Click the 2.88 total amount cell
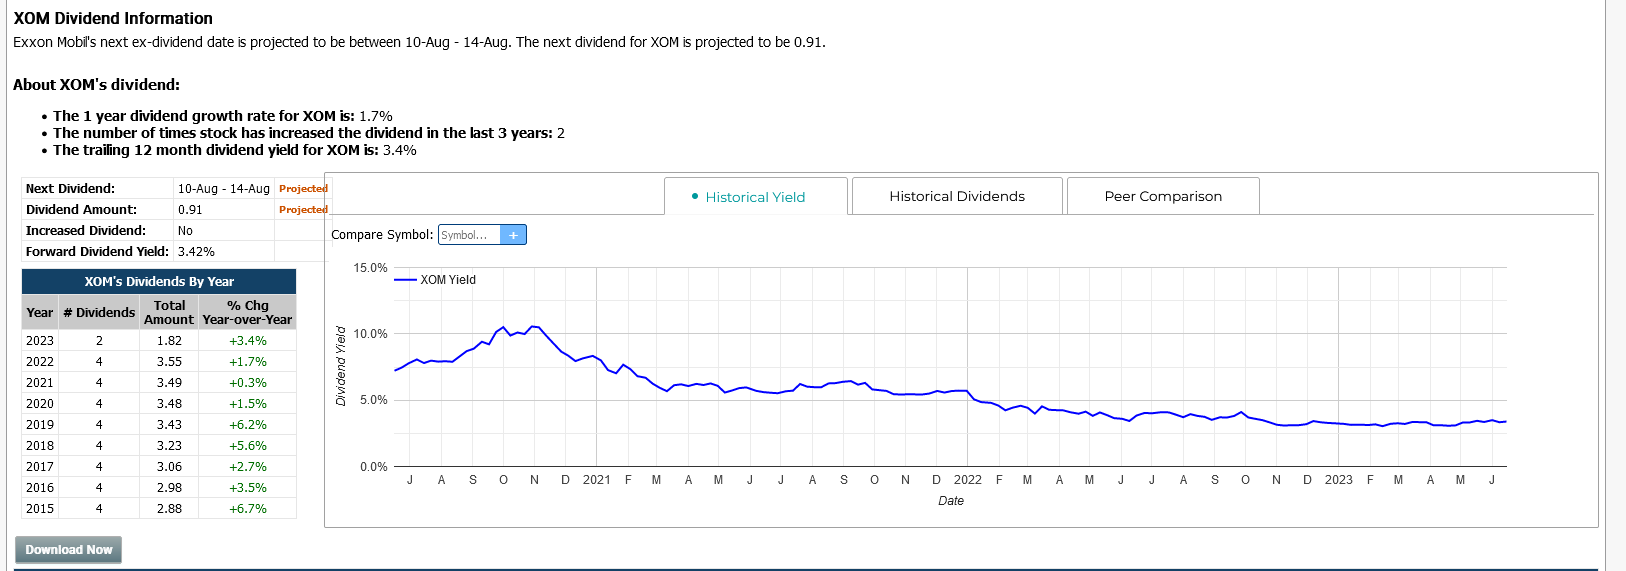1626x571 pixels. click(x=169, y=509)
